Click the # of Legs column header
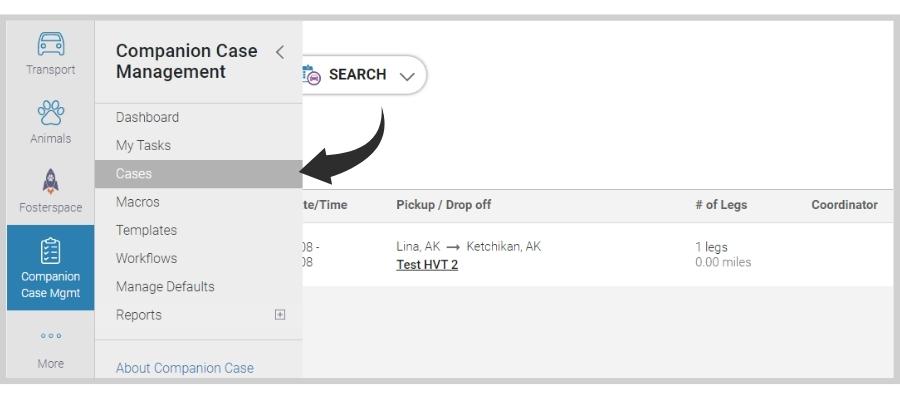The height and width of the screenshot is (400, 900). [721, 205]
